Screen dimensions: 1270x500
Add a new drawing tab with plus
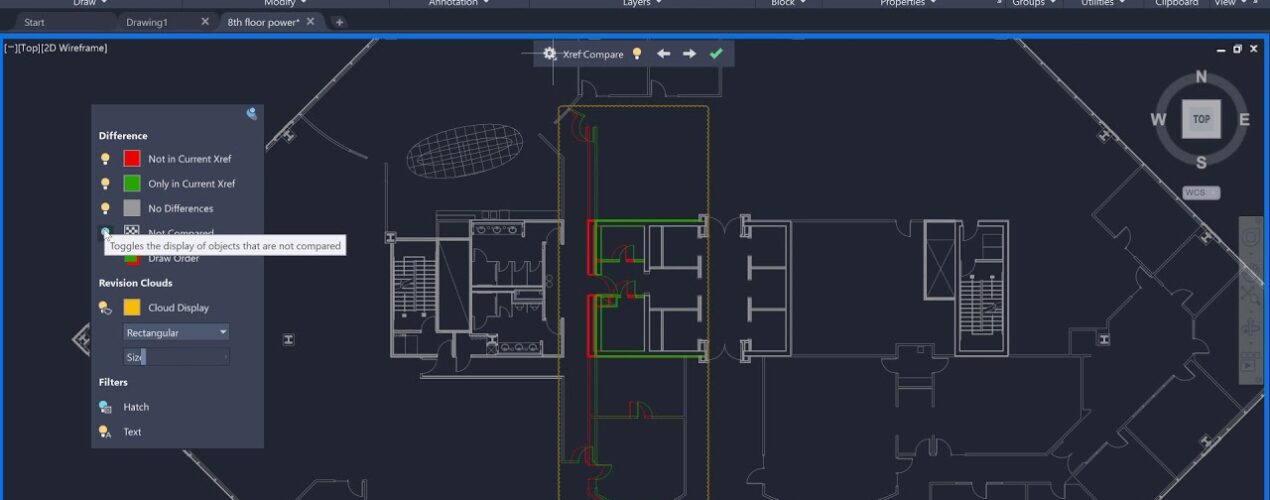point(340,22)
